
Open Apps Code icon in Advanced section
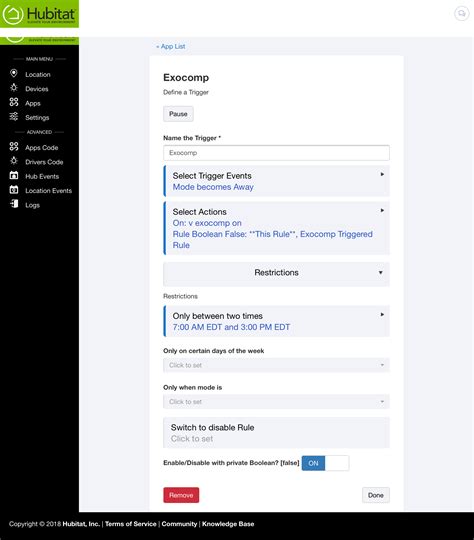point(14,147)
